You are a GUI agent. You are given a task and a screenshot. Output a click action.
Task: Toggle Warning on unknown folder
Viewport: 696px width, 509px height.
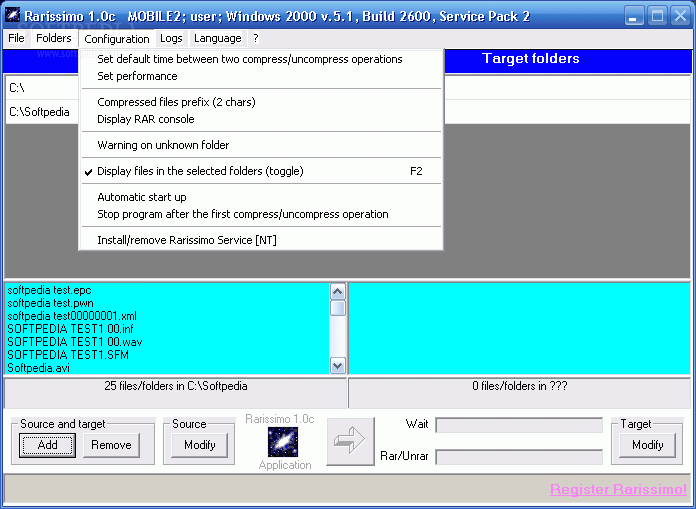tap(261, 145)
